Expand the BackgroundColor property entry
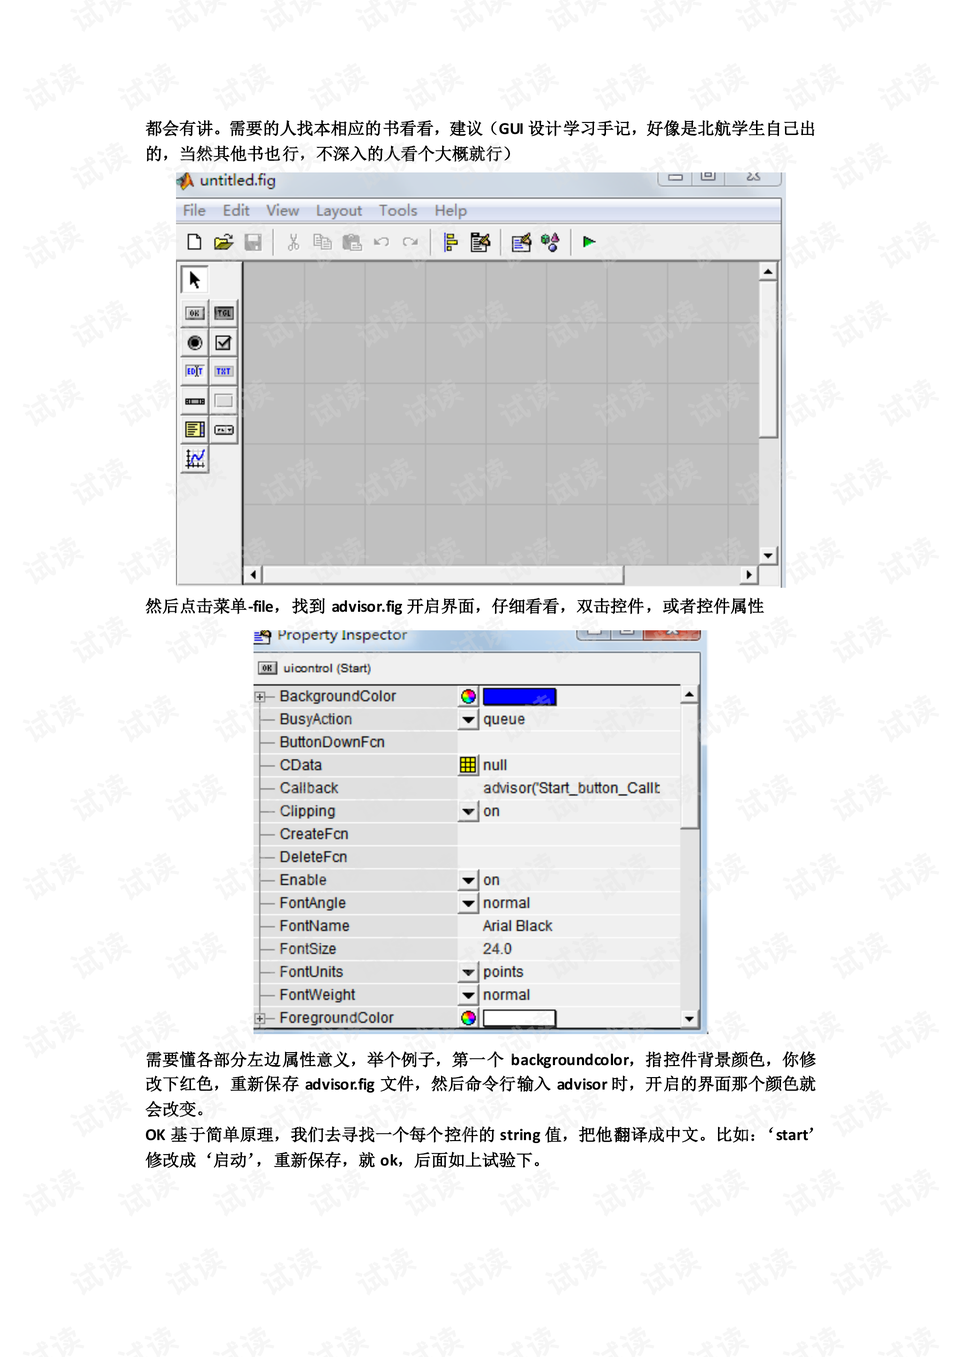The height and width of the screenshot is (1357, 960). point(259,696)
